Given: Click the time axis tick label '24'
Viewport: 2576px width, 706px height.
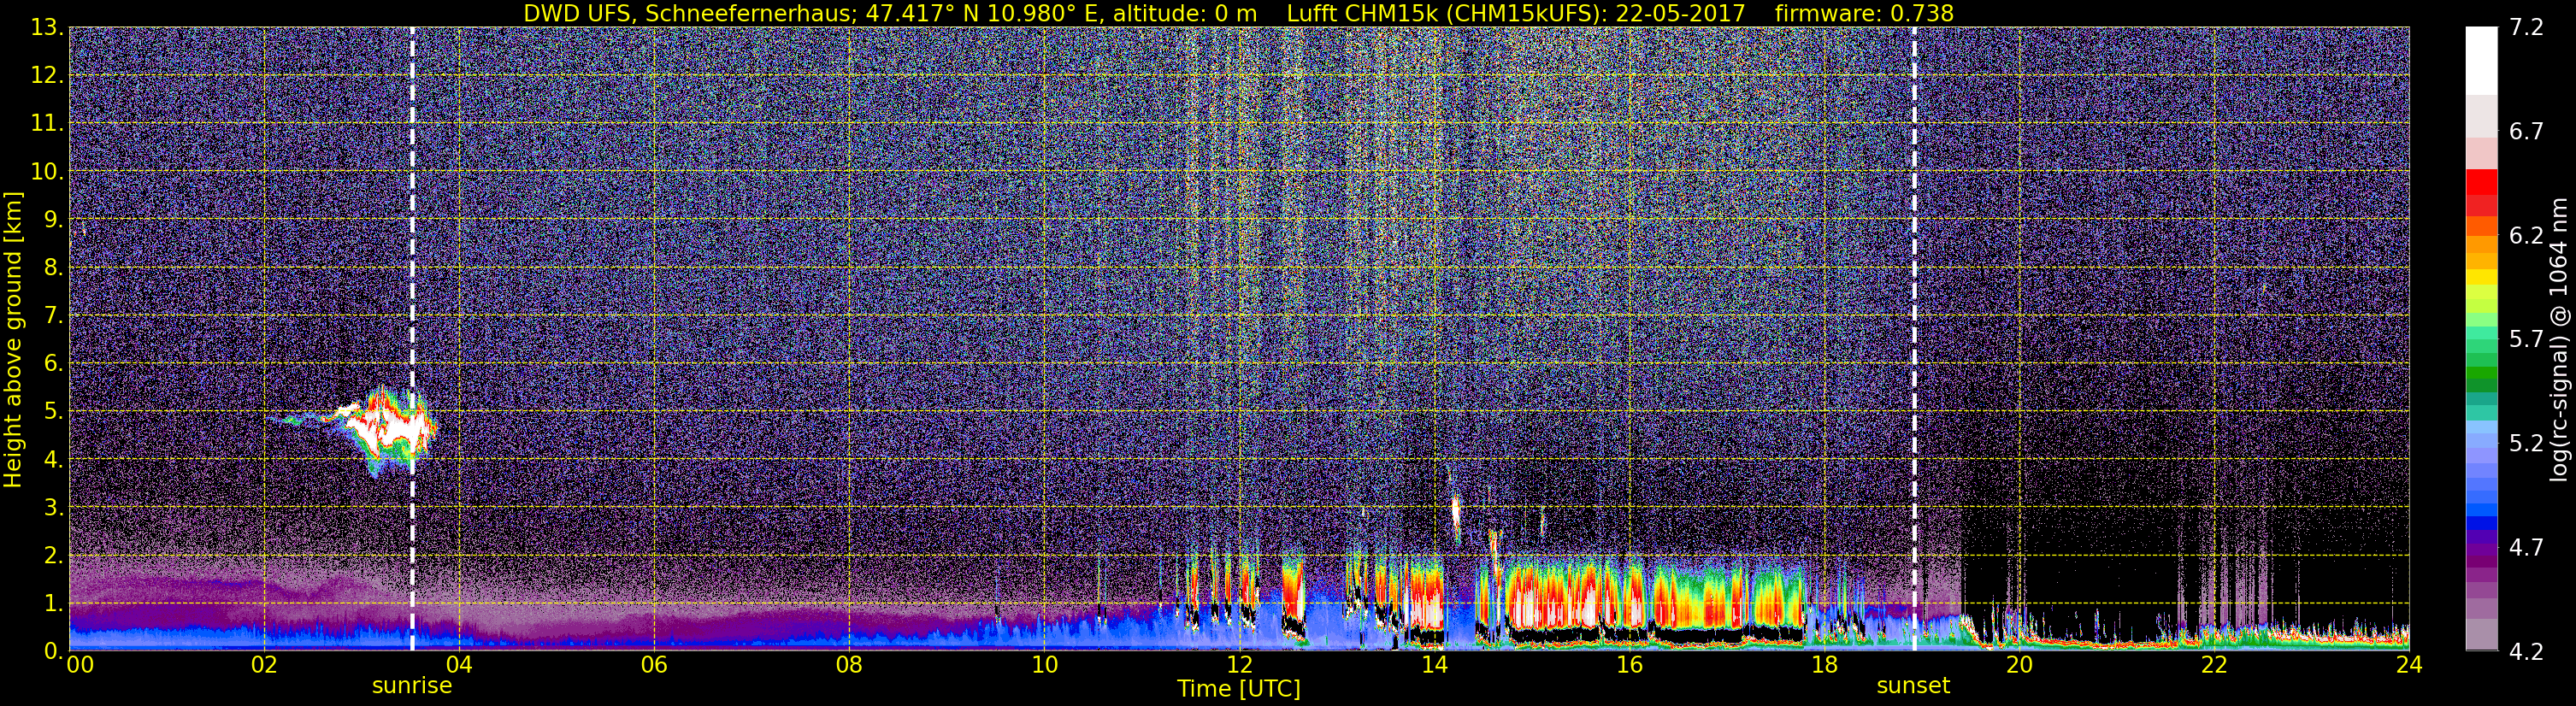Looking at the screenshot, I should click(2408, 665).
